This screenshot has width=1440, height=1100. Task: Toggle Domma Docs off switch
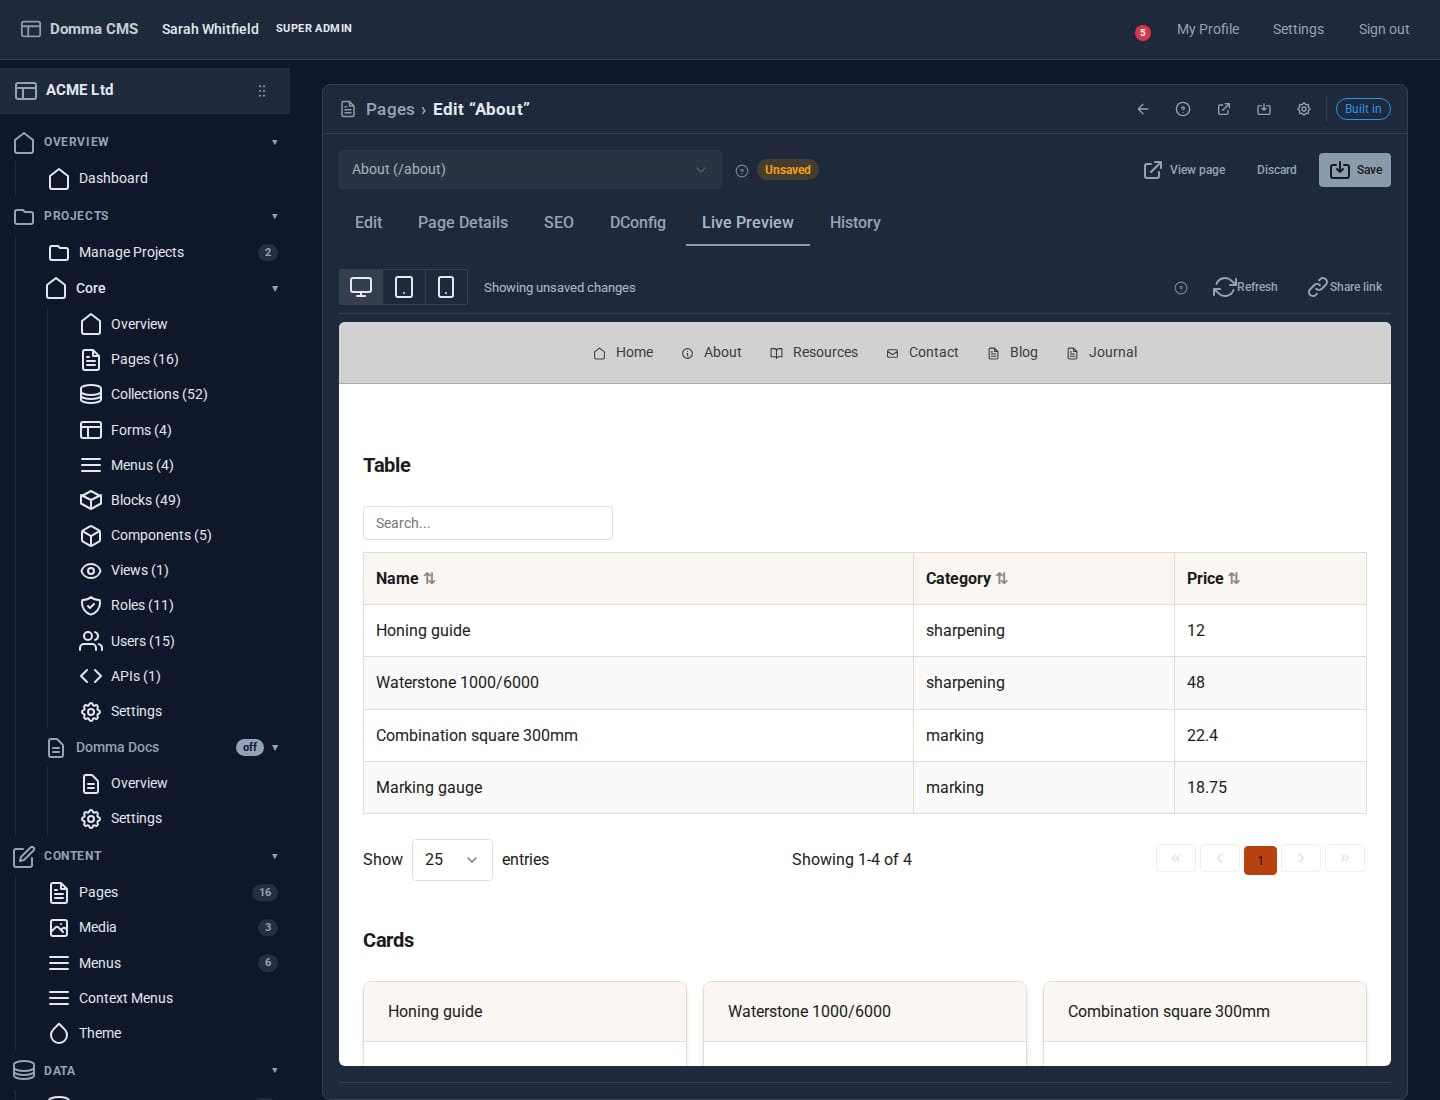coord(250,747)
